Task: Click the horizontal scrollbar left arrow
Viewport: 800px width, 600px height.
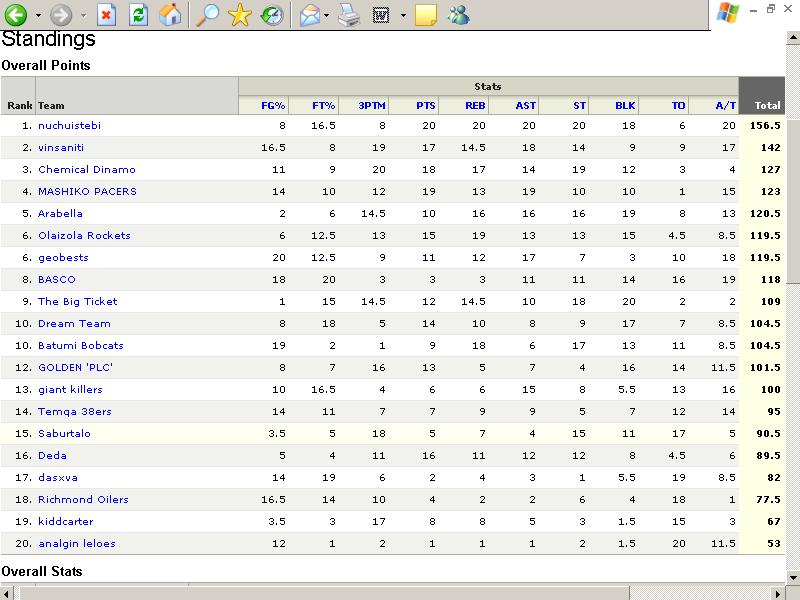Action: pos(6,594)
